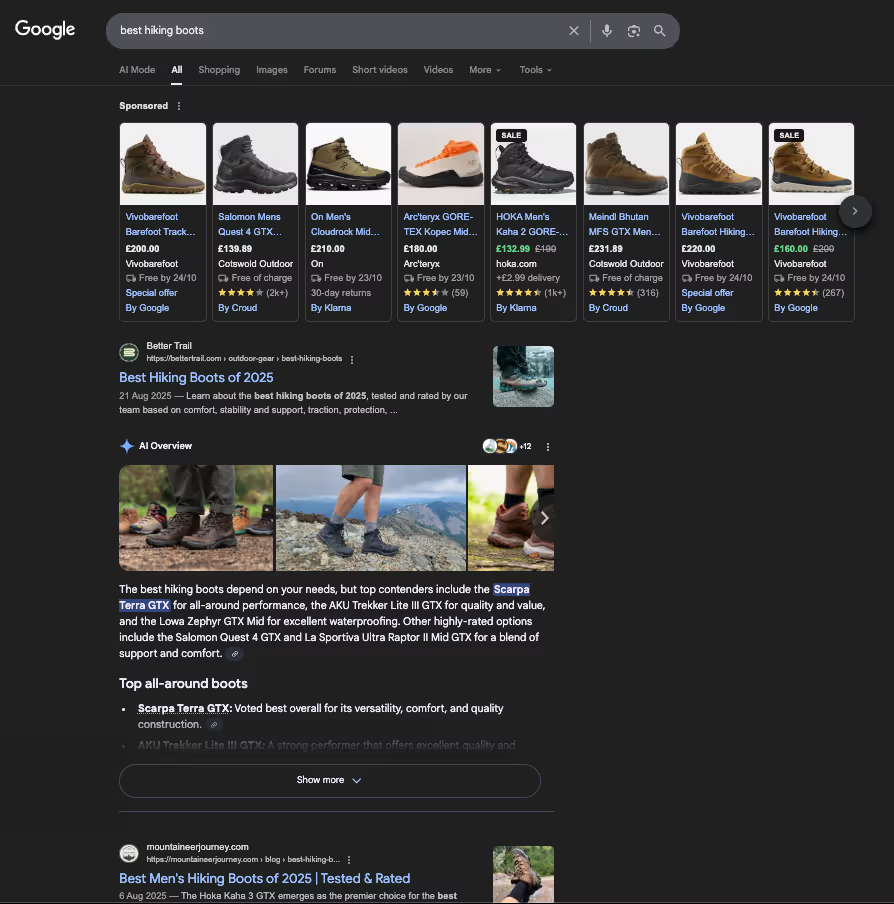The height and width of the screenshot is (904, 894).
Task: Switch to the Shopping tab
Action: [219, 70]
